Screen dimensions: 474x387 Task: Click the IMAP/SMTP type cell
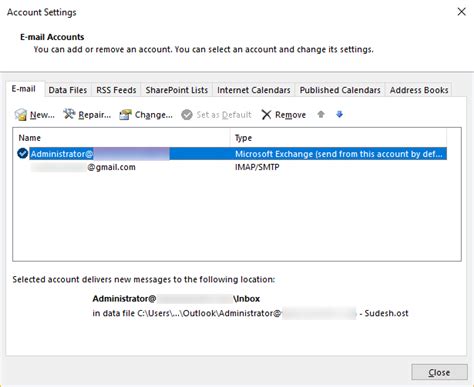tap(257, 167)
